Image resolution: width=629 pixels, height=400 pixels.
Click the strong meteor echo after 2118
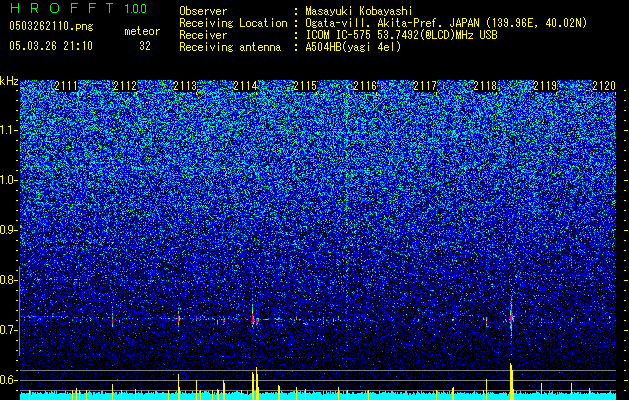click(x=511, y=318)
